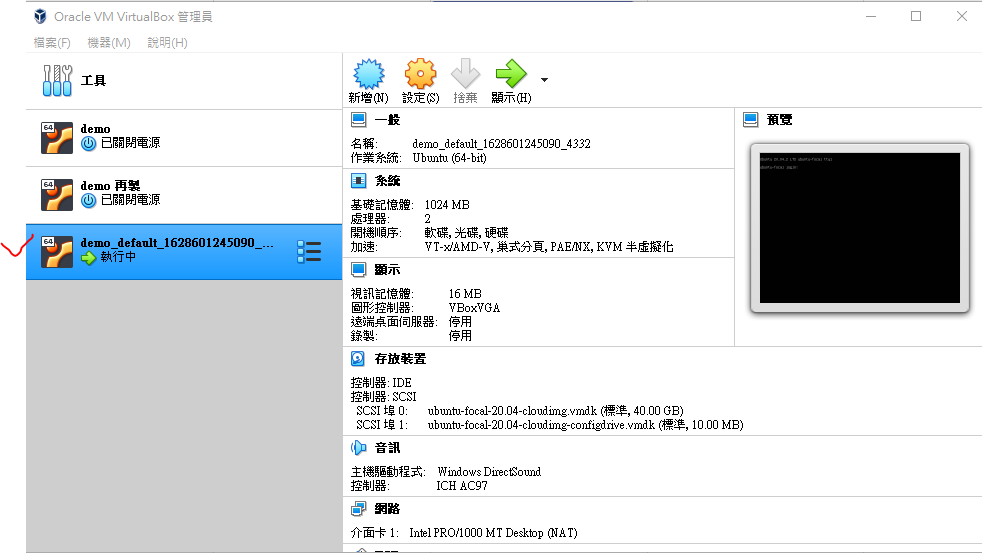Click the System (系統) chip icon

pos(358,181)
